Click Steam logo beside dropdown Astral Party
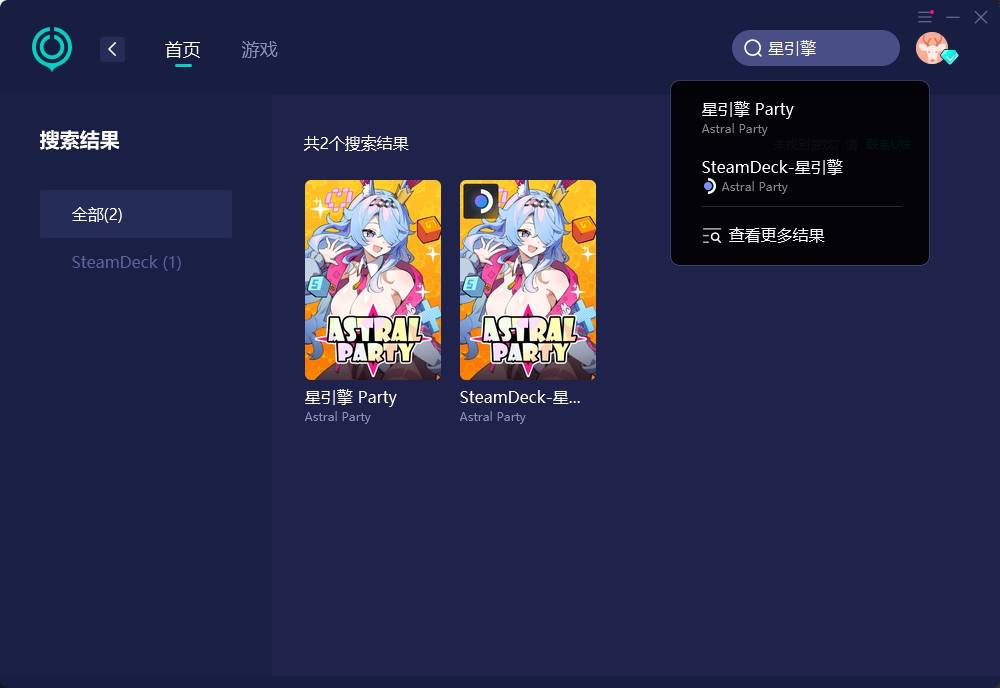Screen dimensions: 1000x688 click(x=709, y=187)
